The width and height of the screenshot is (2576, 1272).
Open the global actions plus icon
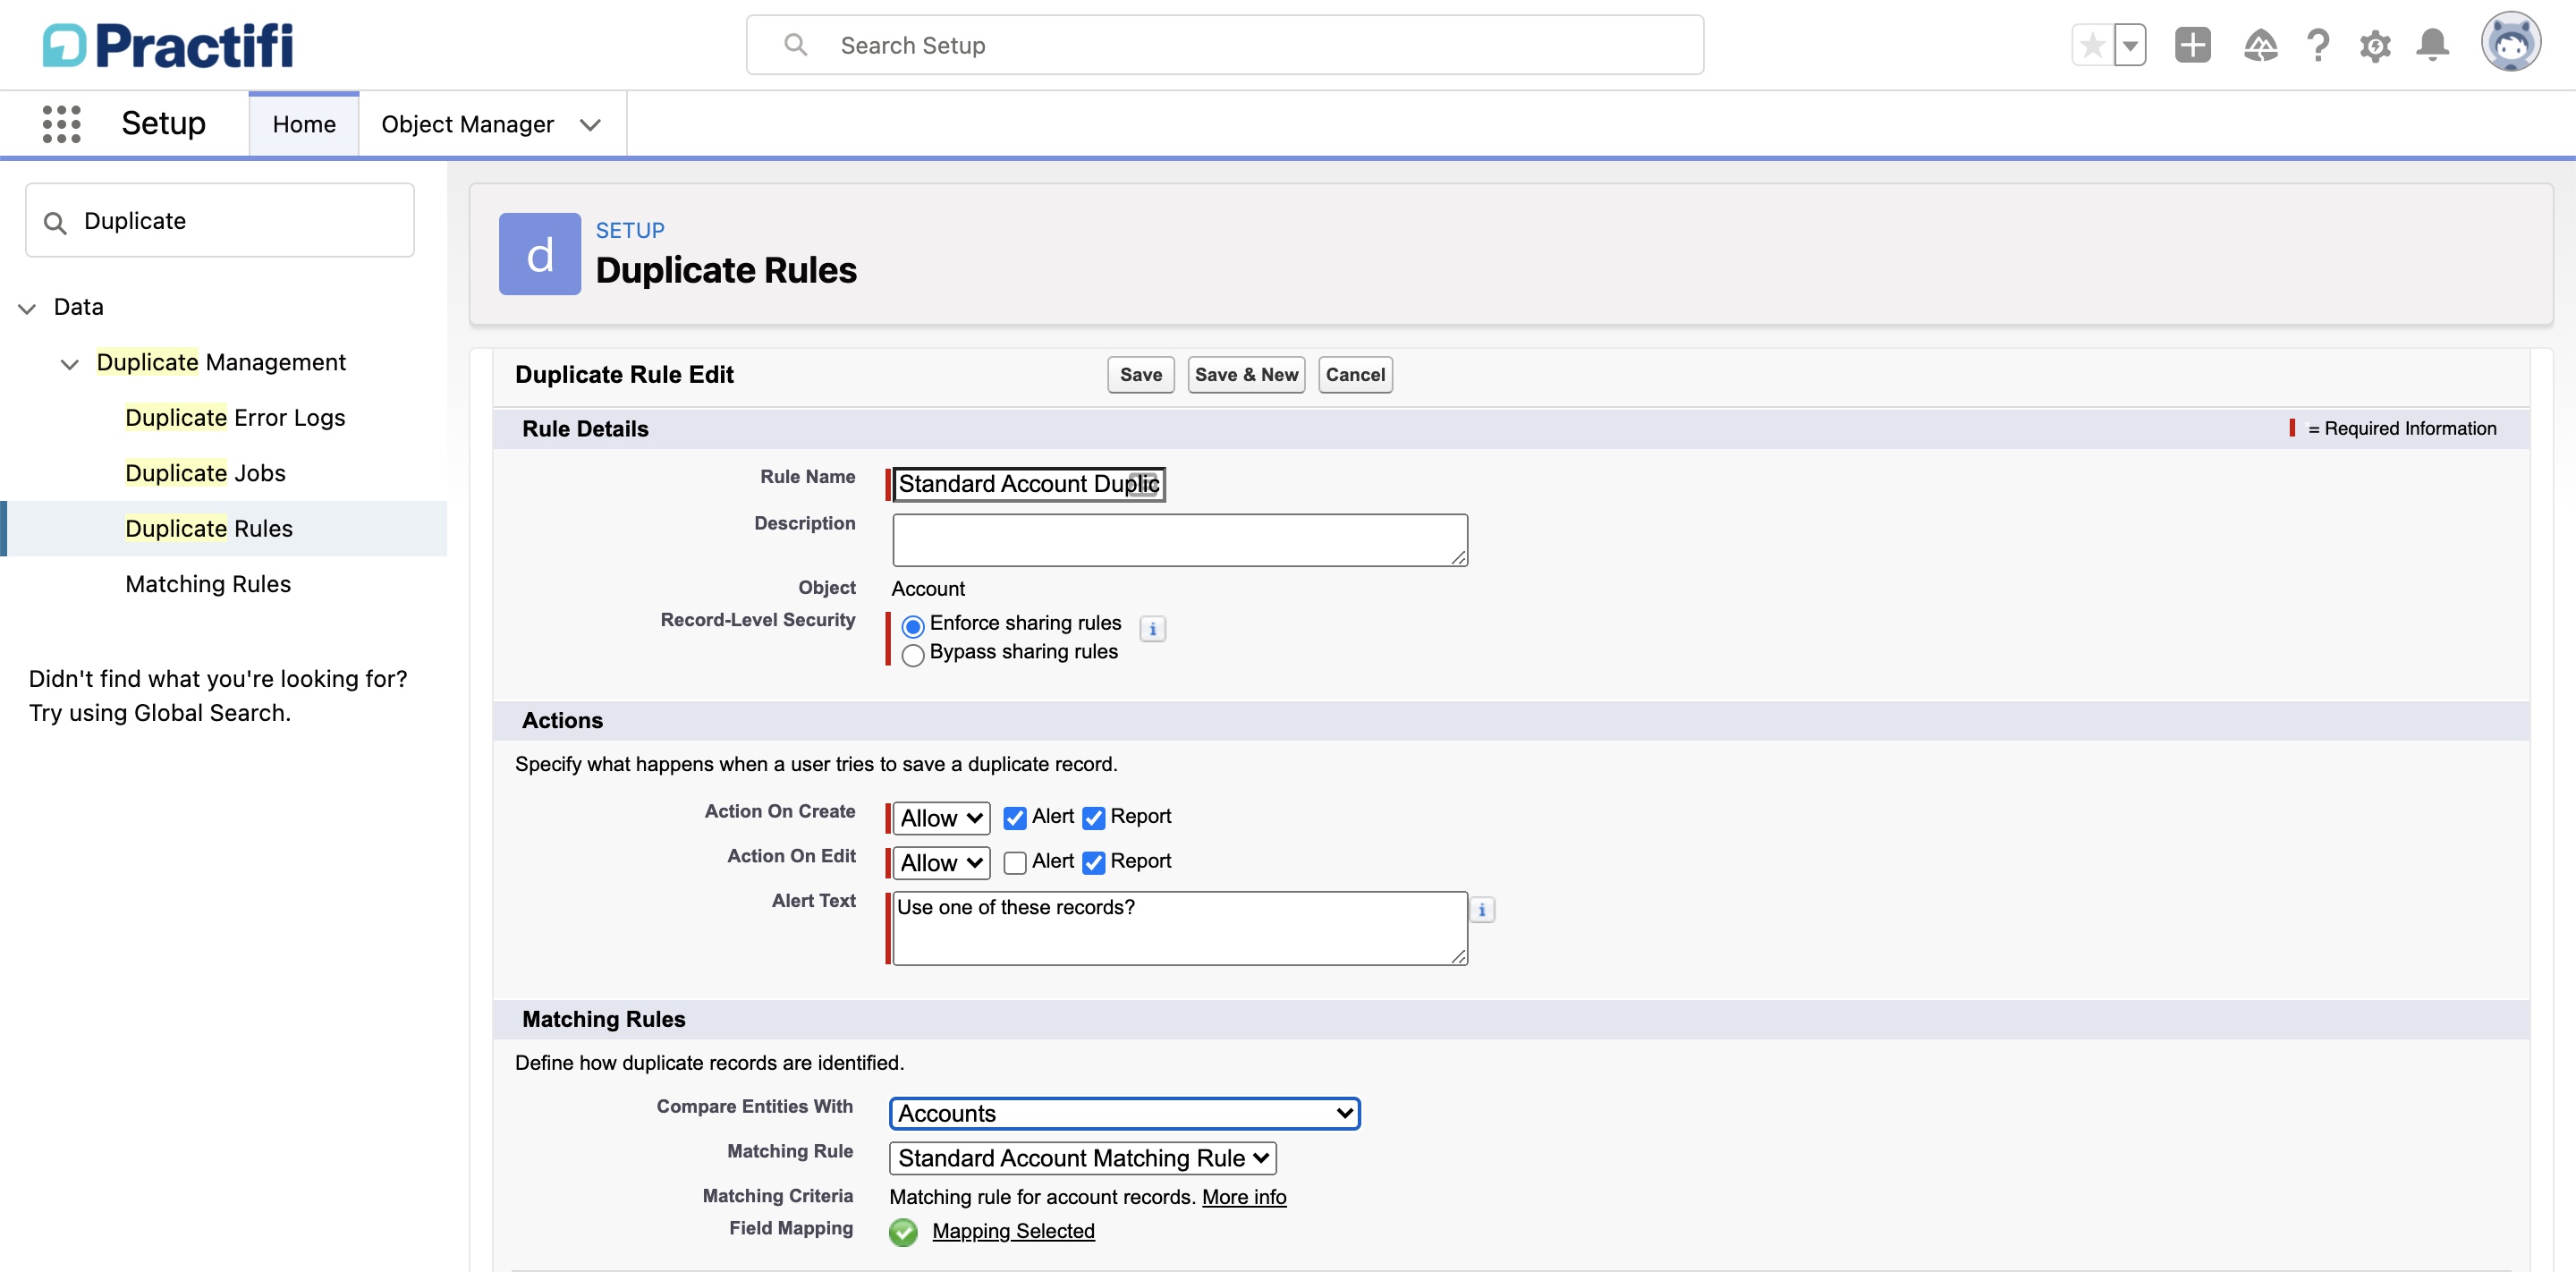(2192, 45)
